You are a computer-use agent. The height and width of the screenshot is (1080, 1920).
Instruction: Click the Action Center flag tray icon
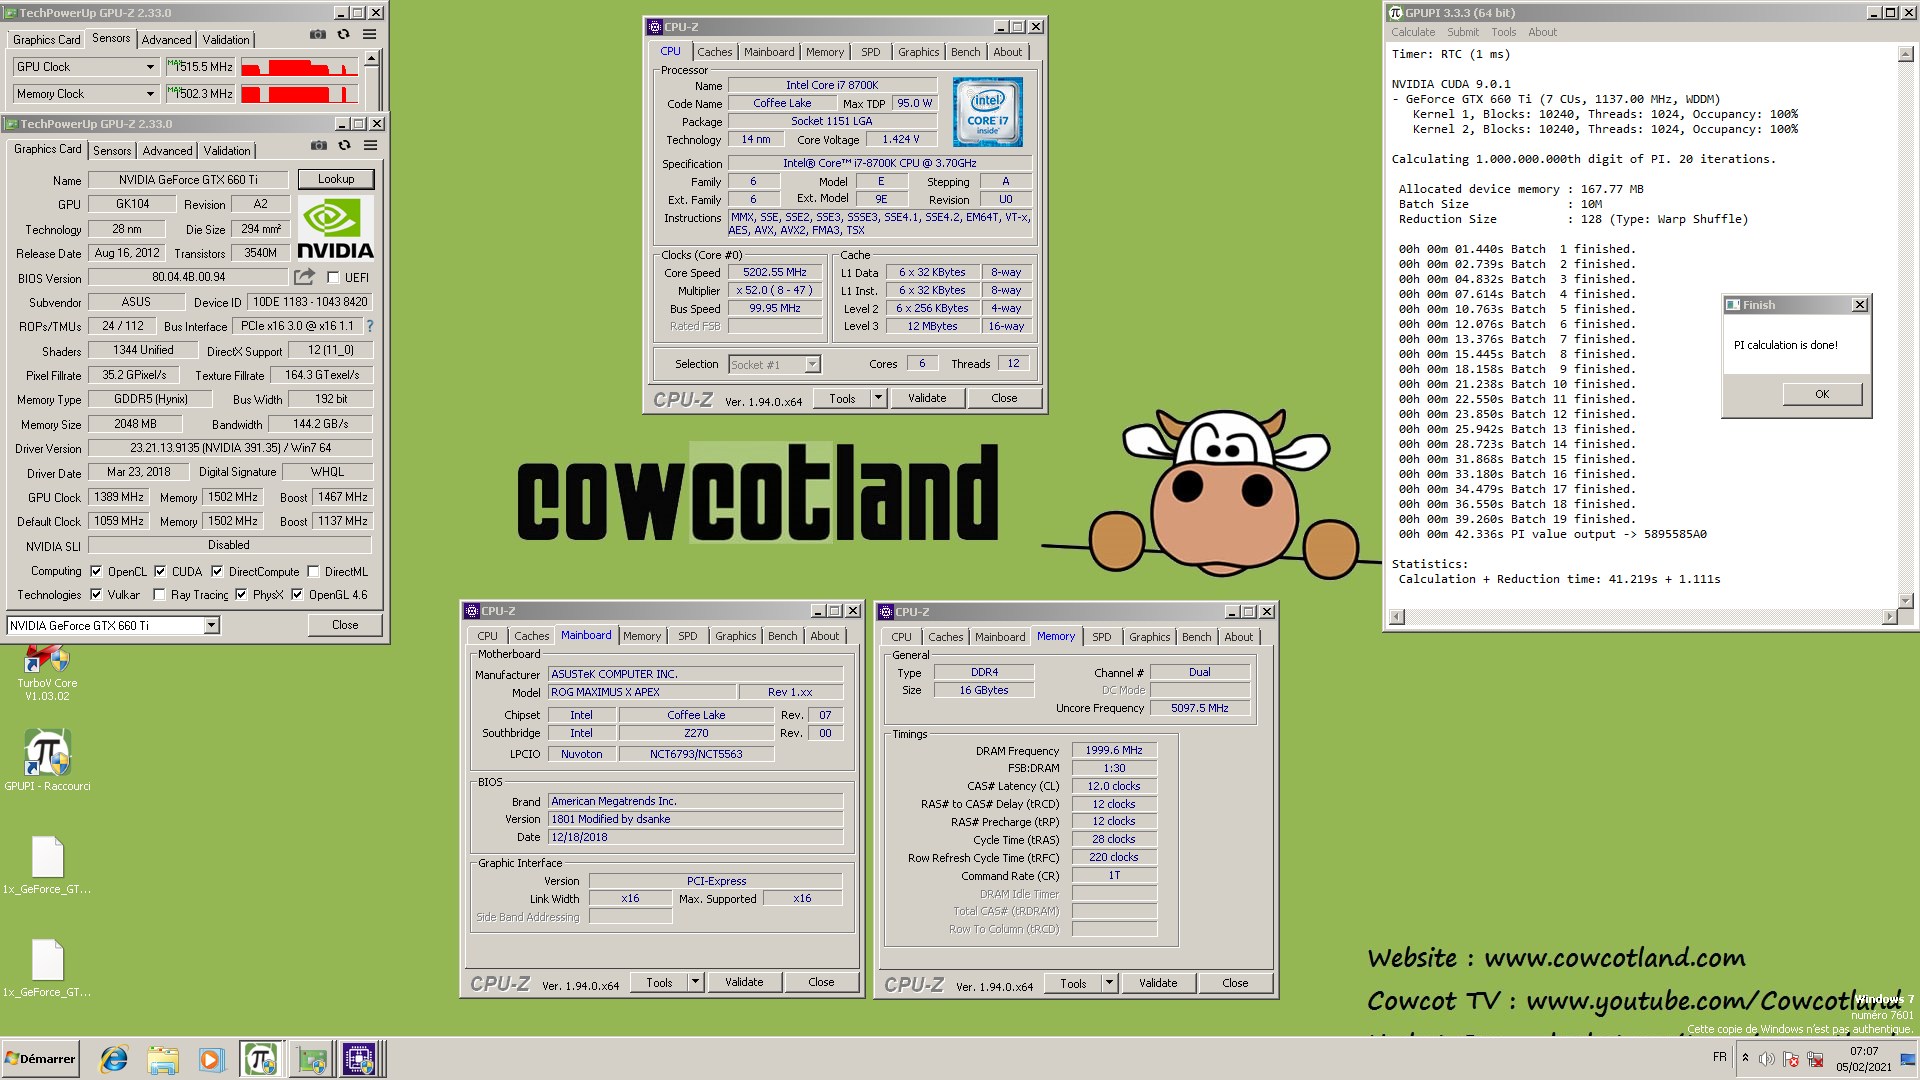(x=1791, y=1059)
